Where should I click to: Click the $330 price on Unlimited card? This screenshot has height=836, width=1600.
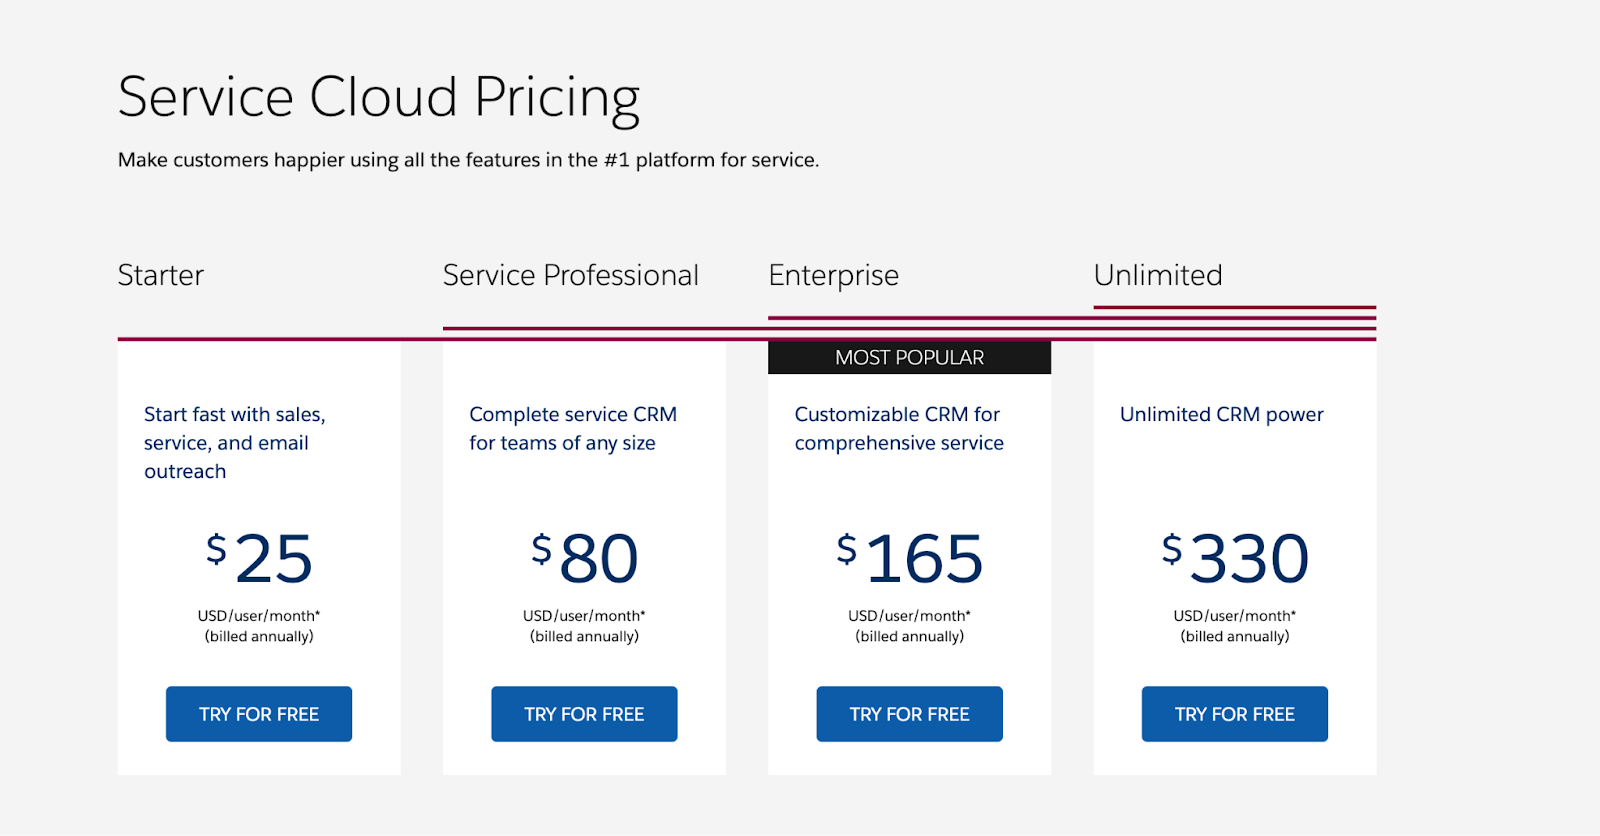(1233, 560)
